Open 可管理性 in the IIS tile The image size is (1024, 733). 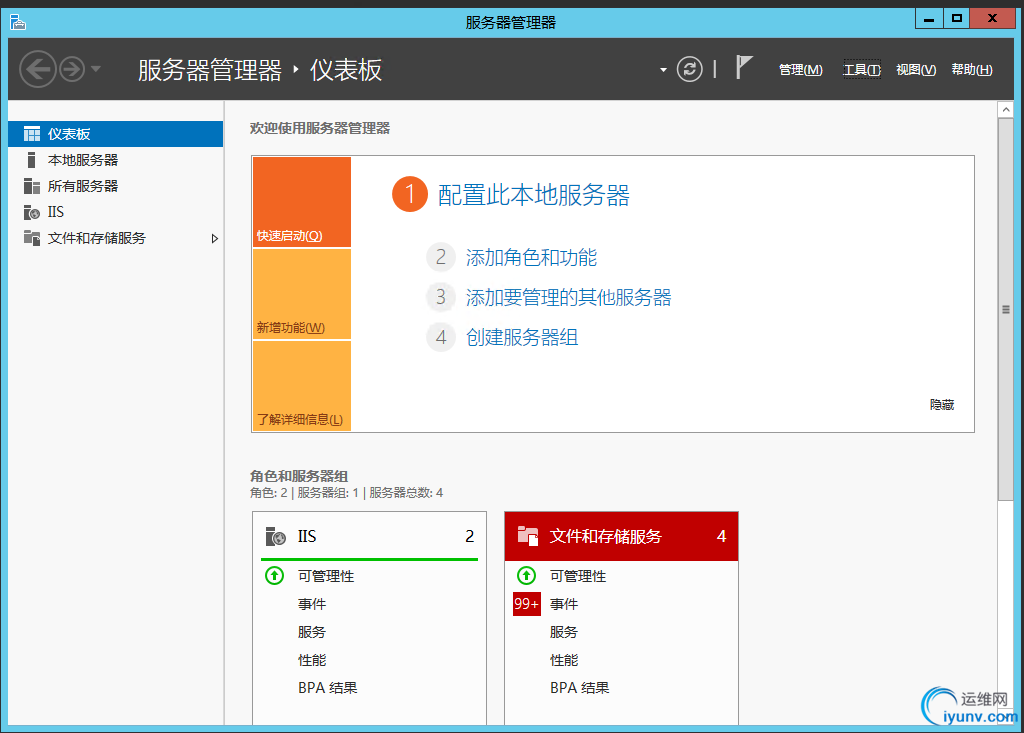[x=326, y=576]
